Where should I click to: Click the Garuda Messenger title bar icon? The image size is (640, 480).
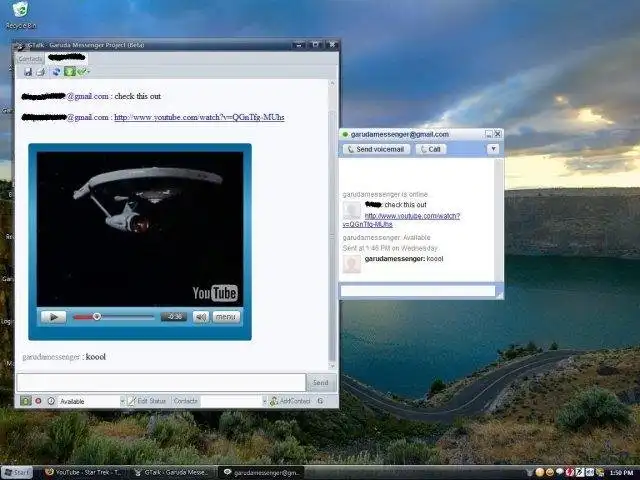click(20, 45)
